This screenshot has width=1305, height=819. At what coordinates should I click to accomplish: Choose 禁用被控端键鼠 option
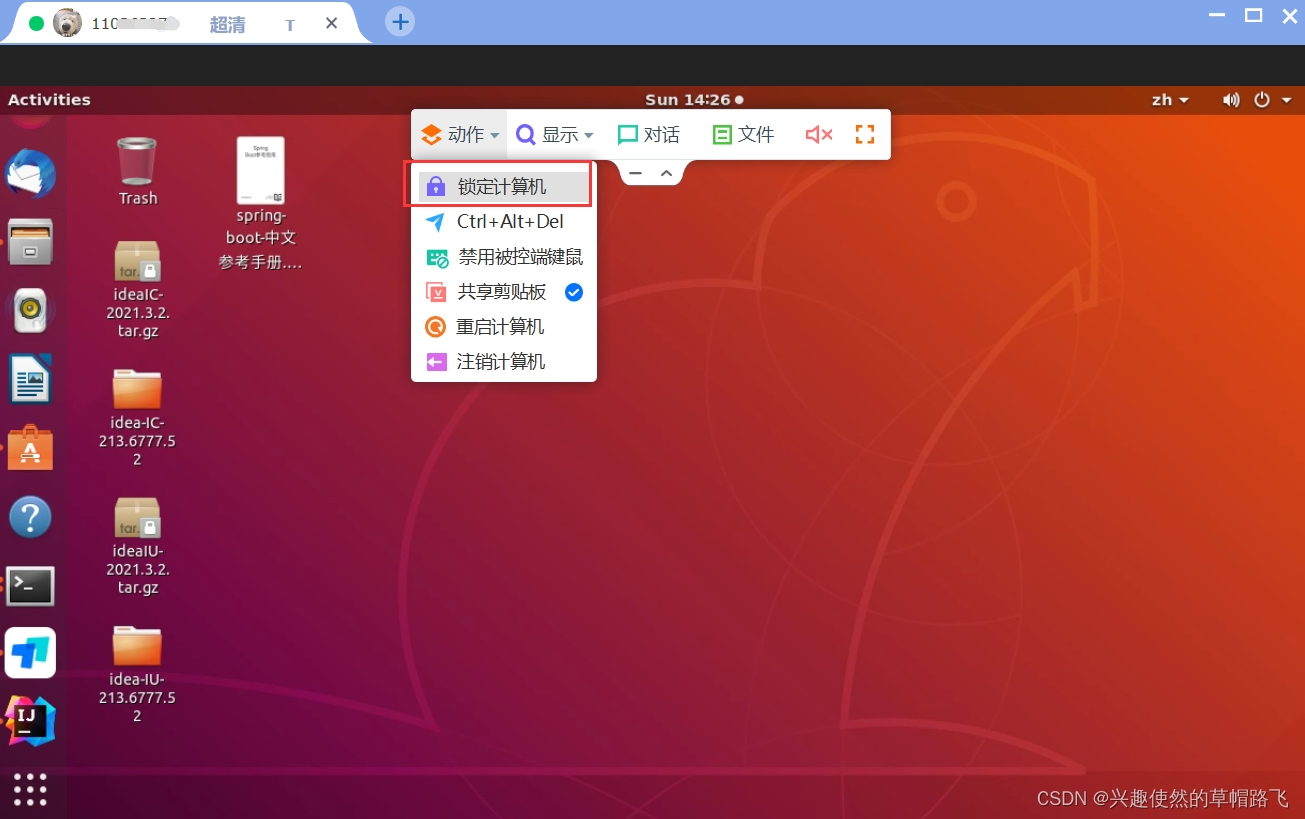pos(503,257)
